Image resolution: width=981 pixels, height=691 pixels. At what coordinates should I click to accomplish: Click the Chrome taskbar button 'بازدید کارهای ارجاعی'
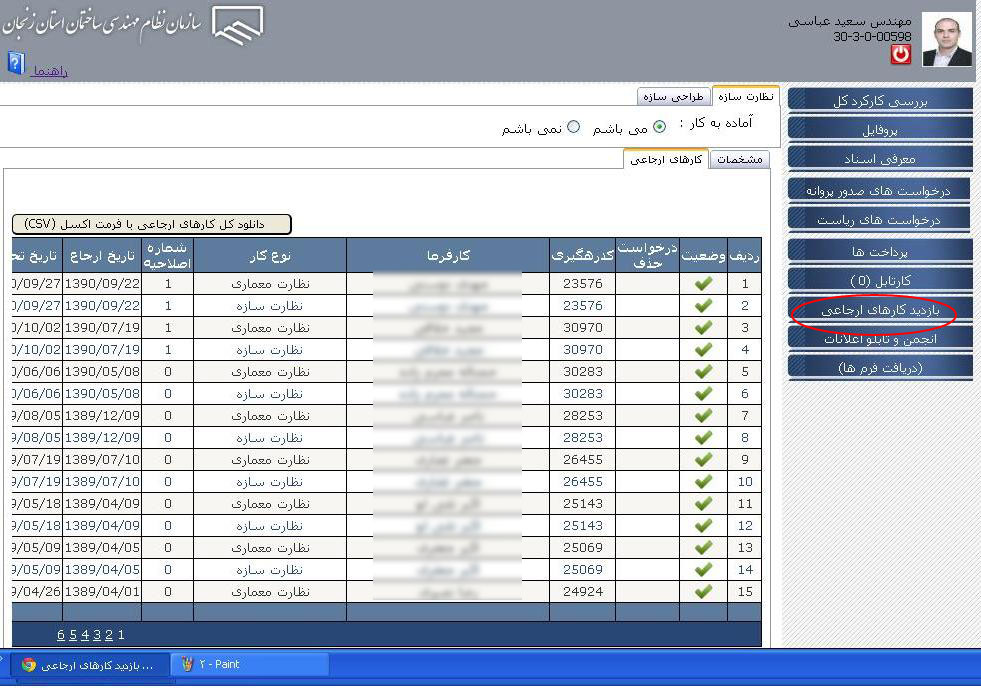(x=89, y=665)
